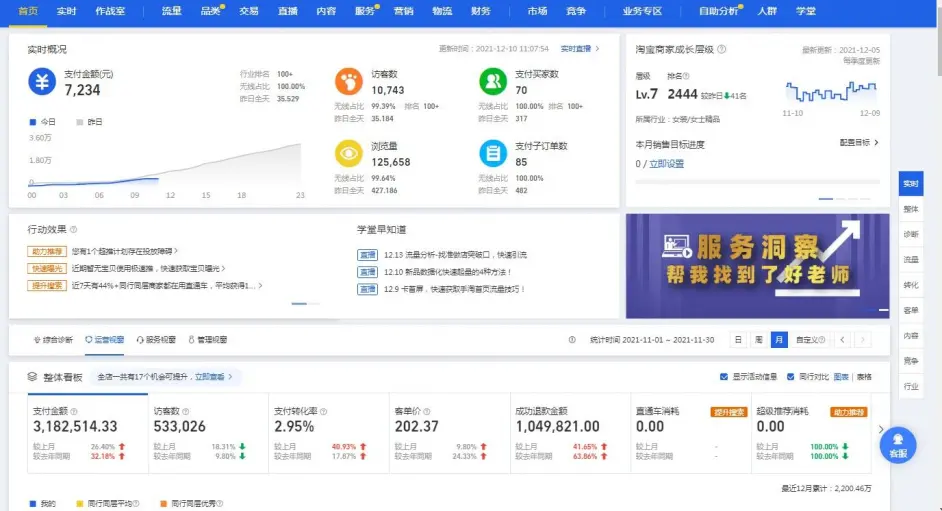Click 提升搜索 badge on 直通车消耗 card
Image resolution: width=942 pixels, height=511 pixels.
(x=728, y=412)
